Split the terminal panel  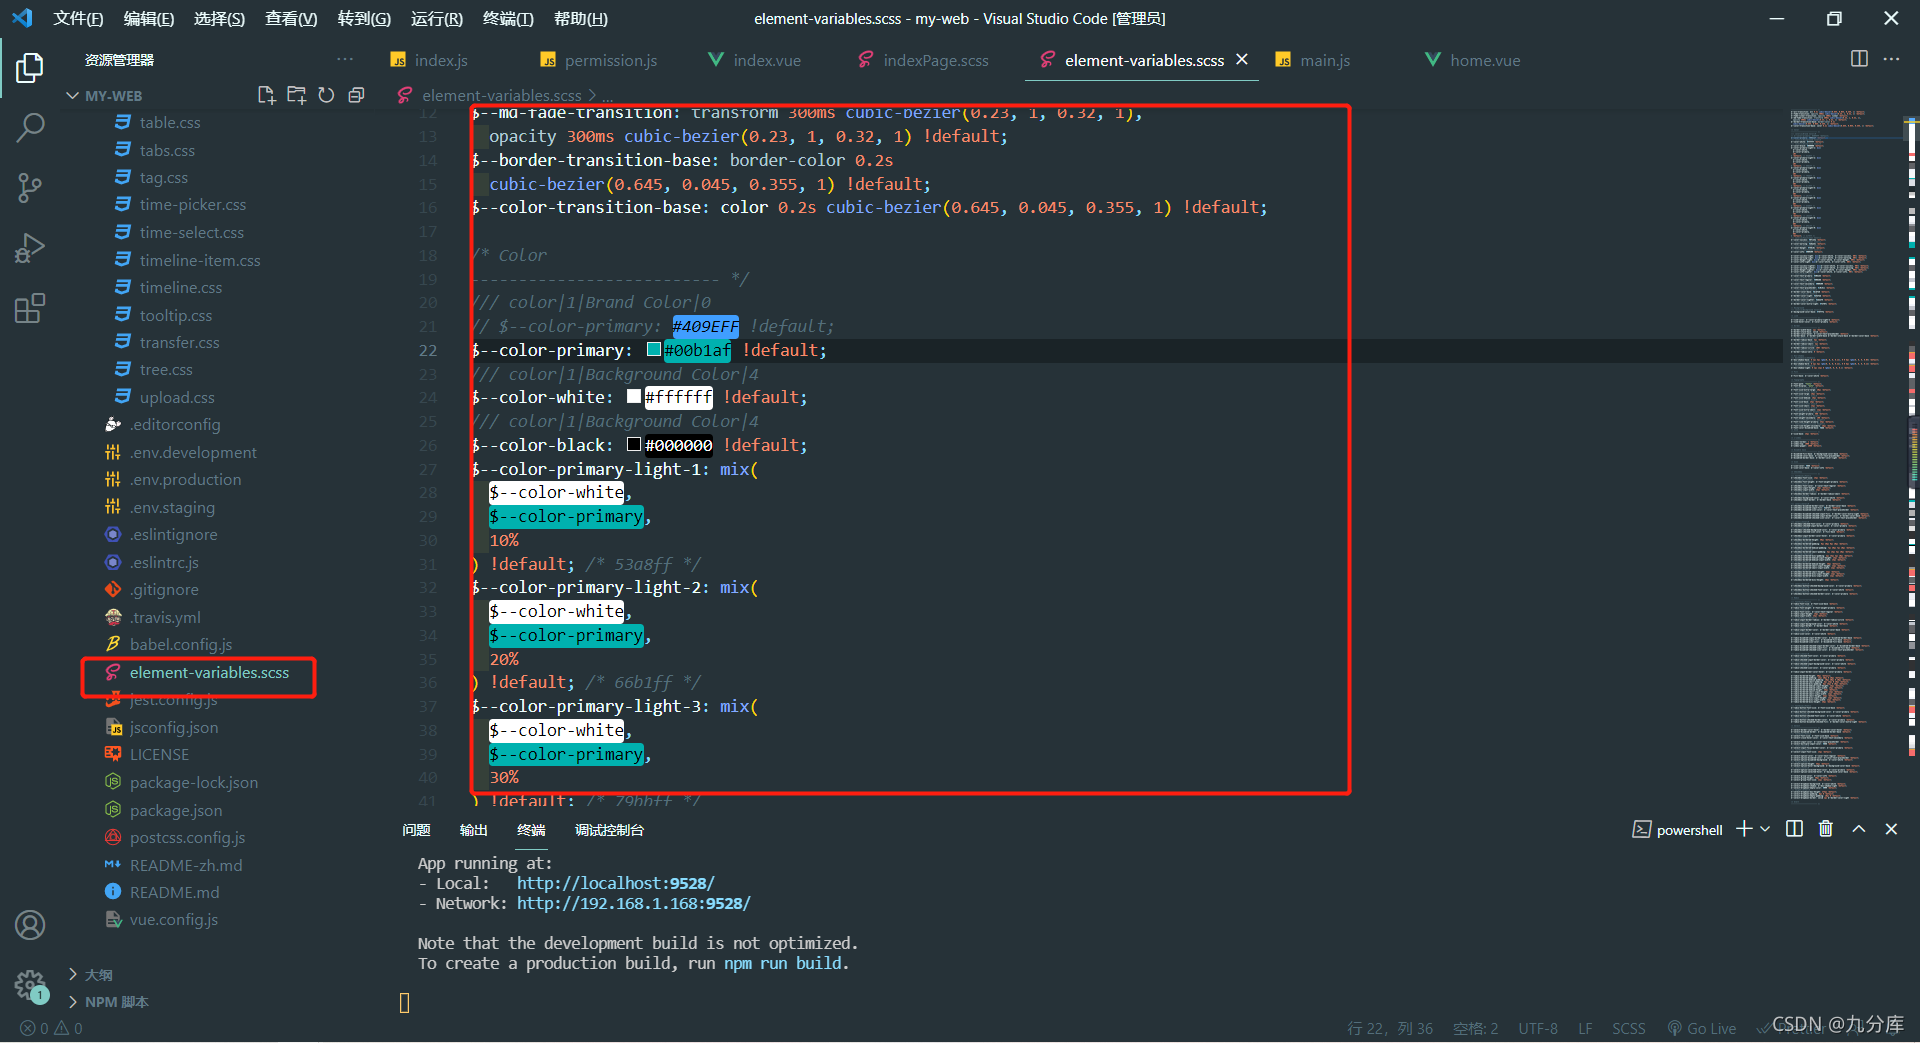1794,829
